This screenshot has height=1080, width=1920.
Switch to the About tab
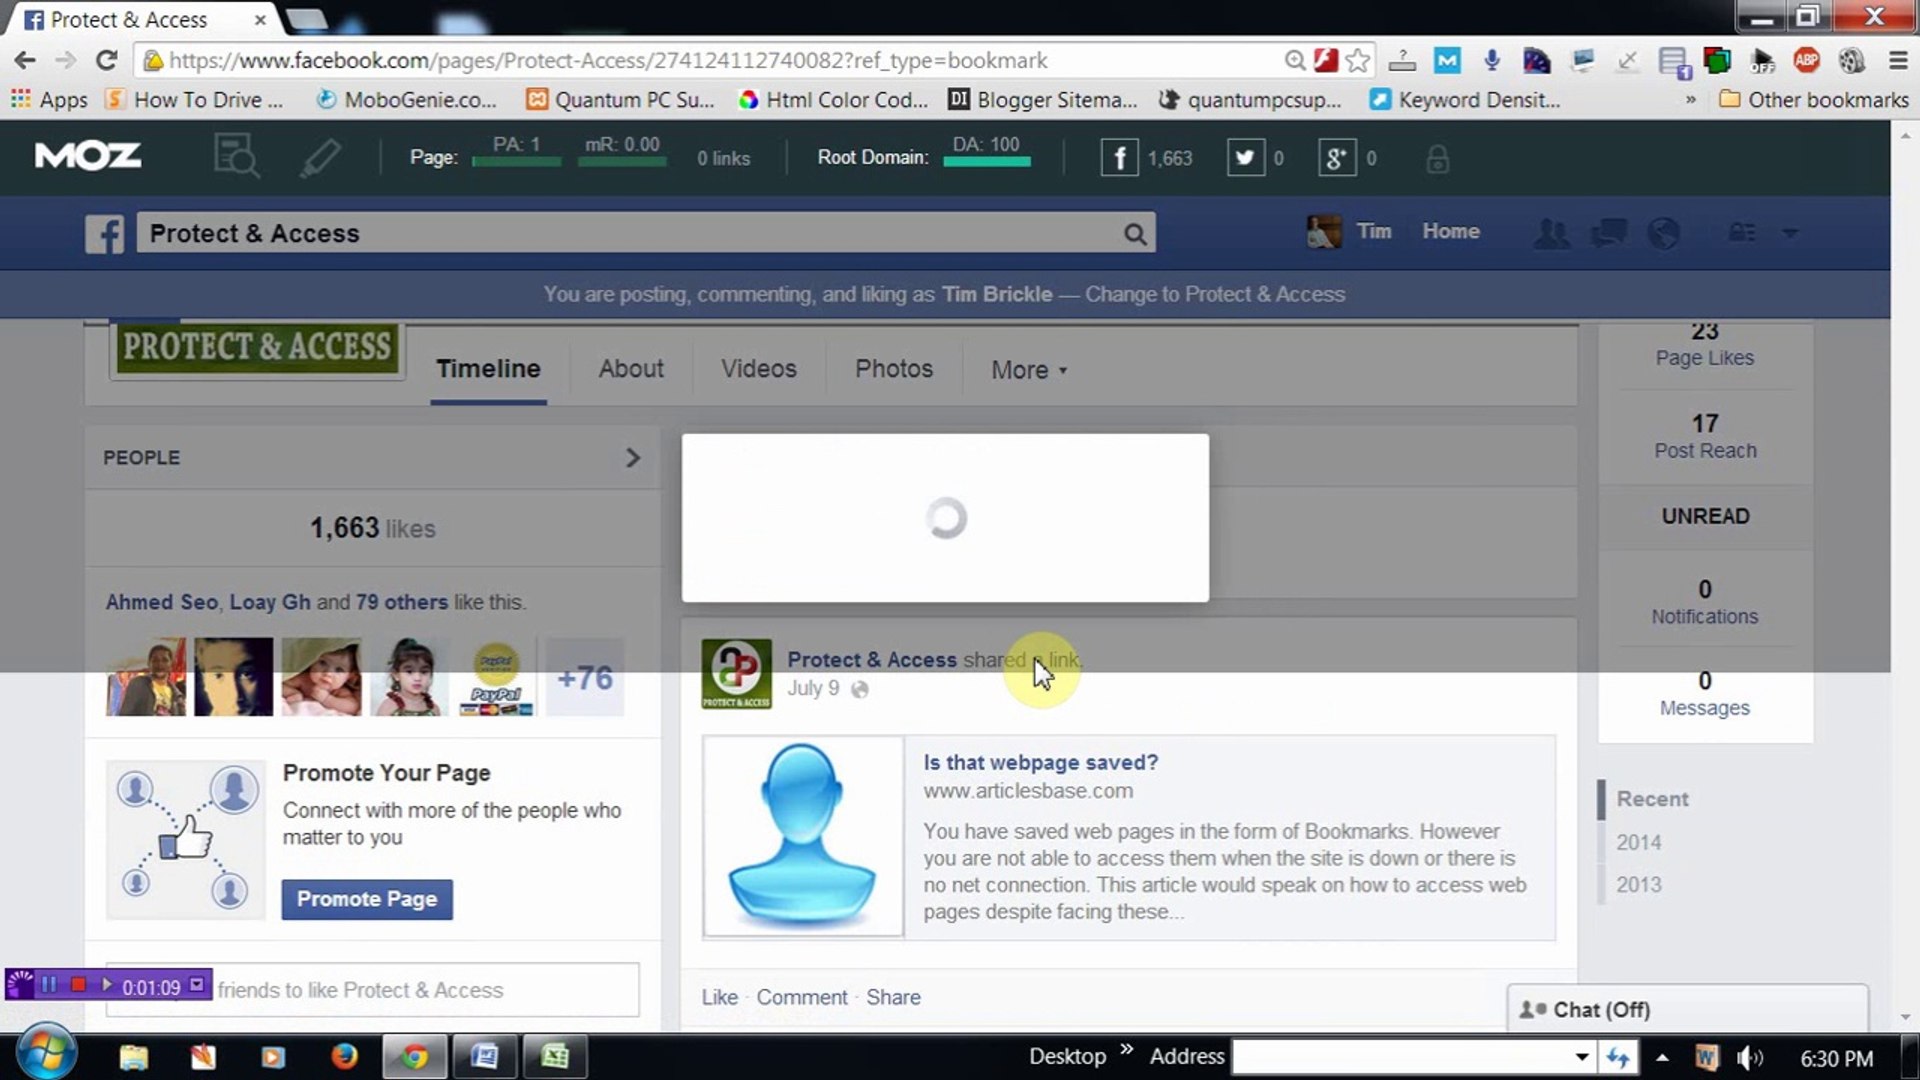point(630,369)
